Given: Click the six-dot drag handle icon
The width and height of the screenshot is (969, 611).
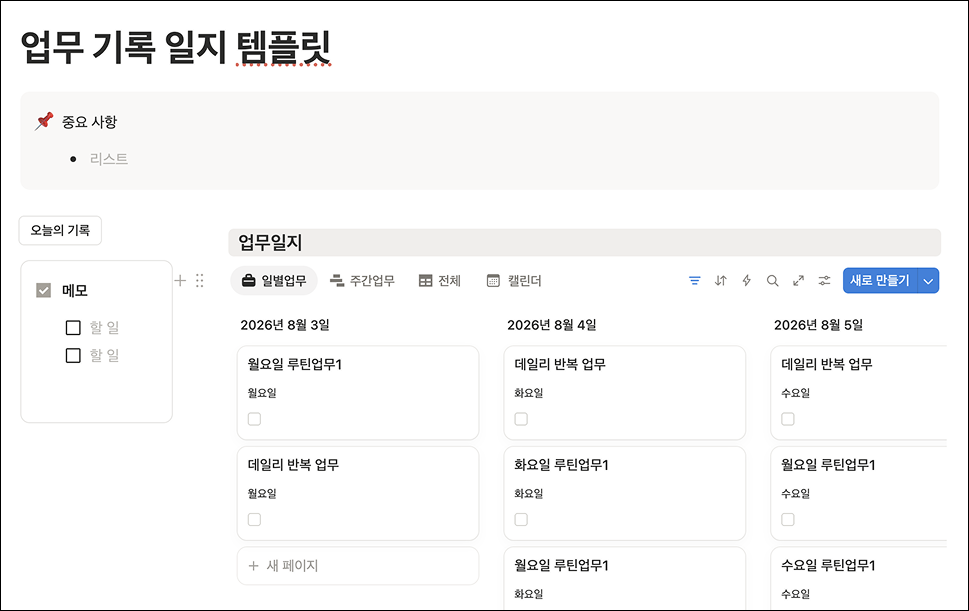Looking at the screenshot, I should [x=200, y=280].
